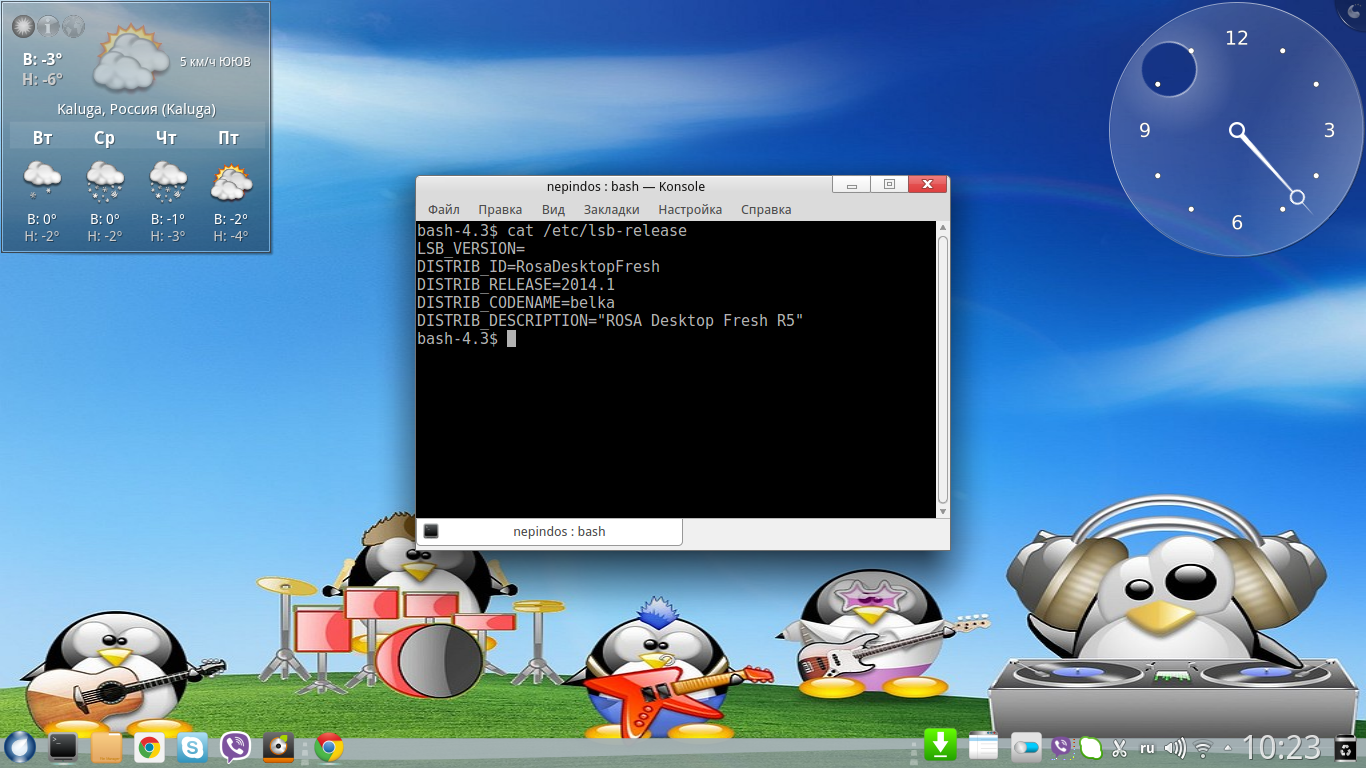Select the Пт forecast day in weather widget
The height and width of the screenshot is (768, 1366).
click(228, 138)
